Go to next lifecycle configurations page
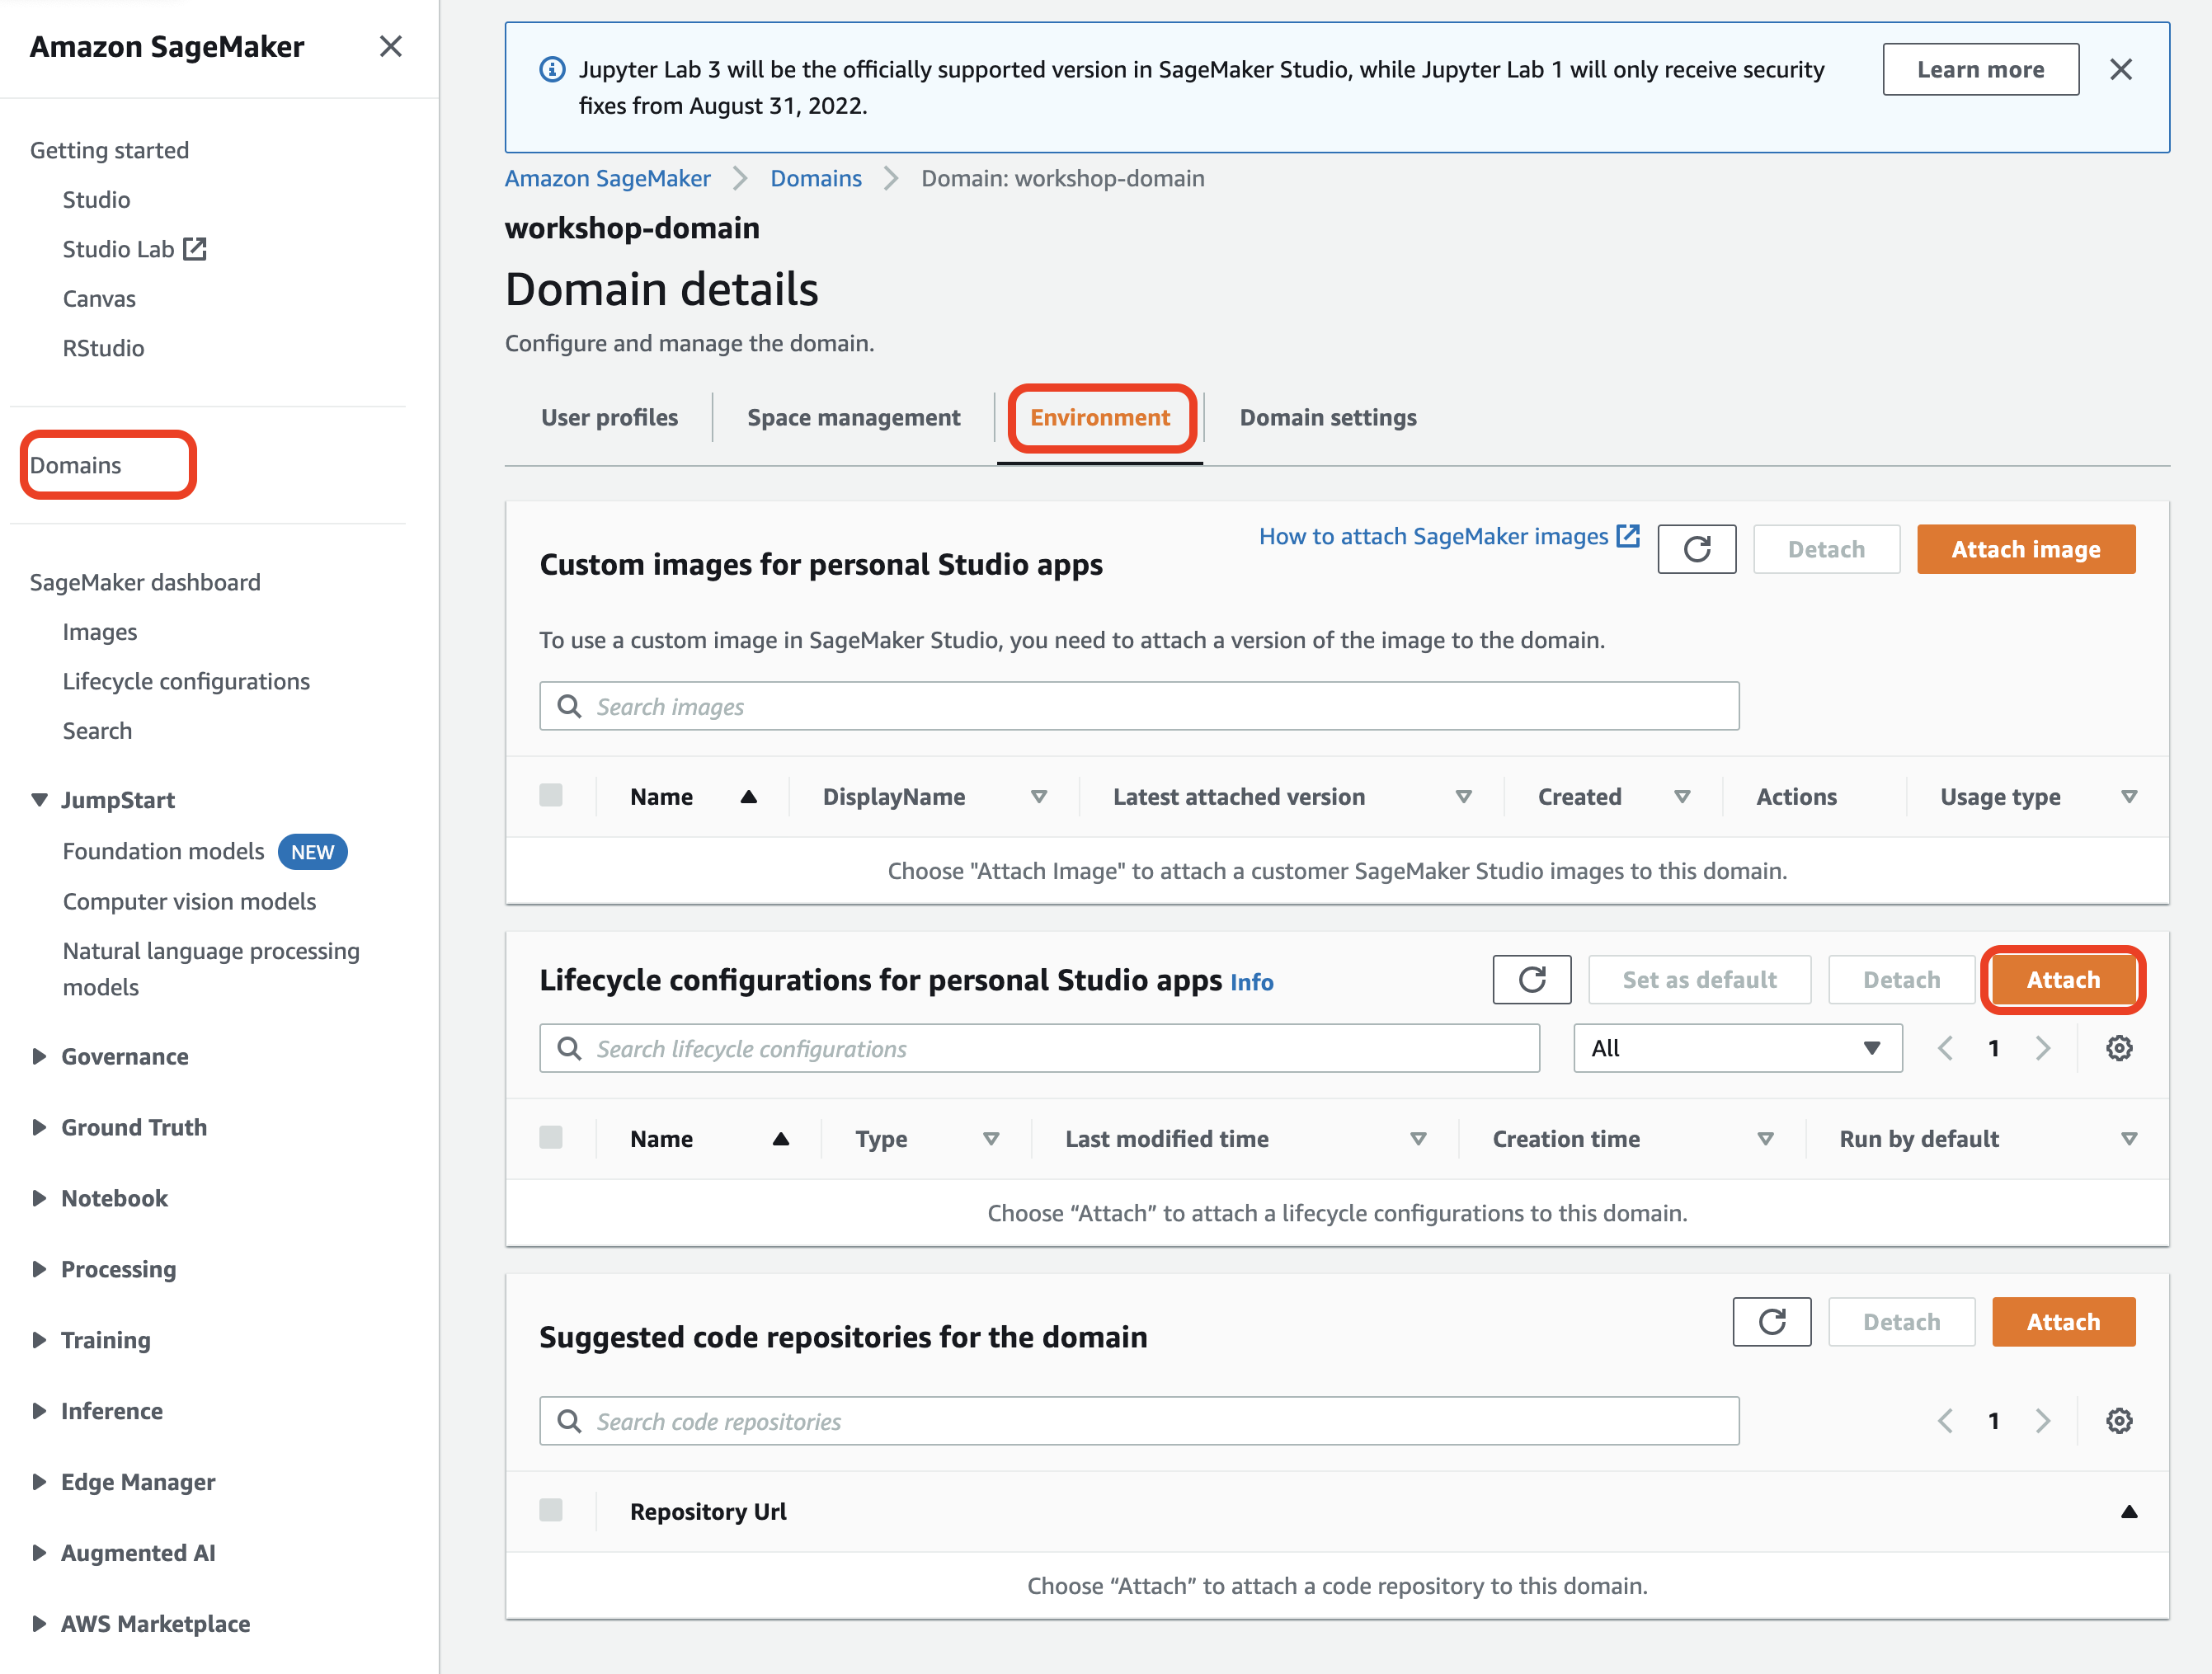Image resolution: width=2212 pixels, height=1674 pixels. 2042,1048
